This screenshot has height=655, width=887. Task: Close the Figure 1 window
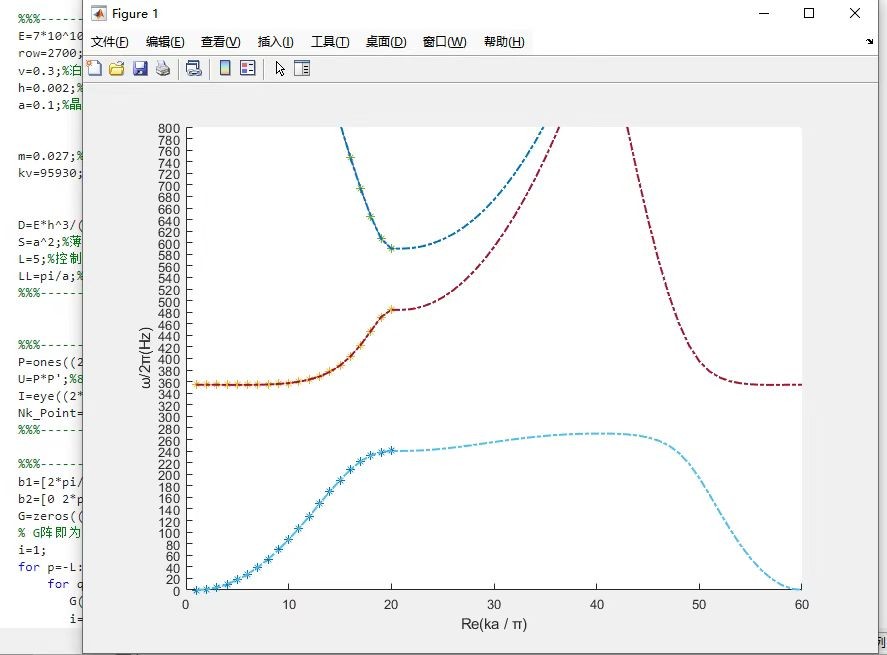point(855,13)
